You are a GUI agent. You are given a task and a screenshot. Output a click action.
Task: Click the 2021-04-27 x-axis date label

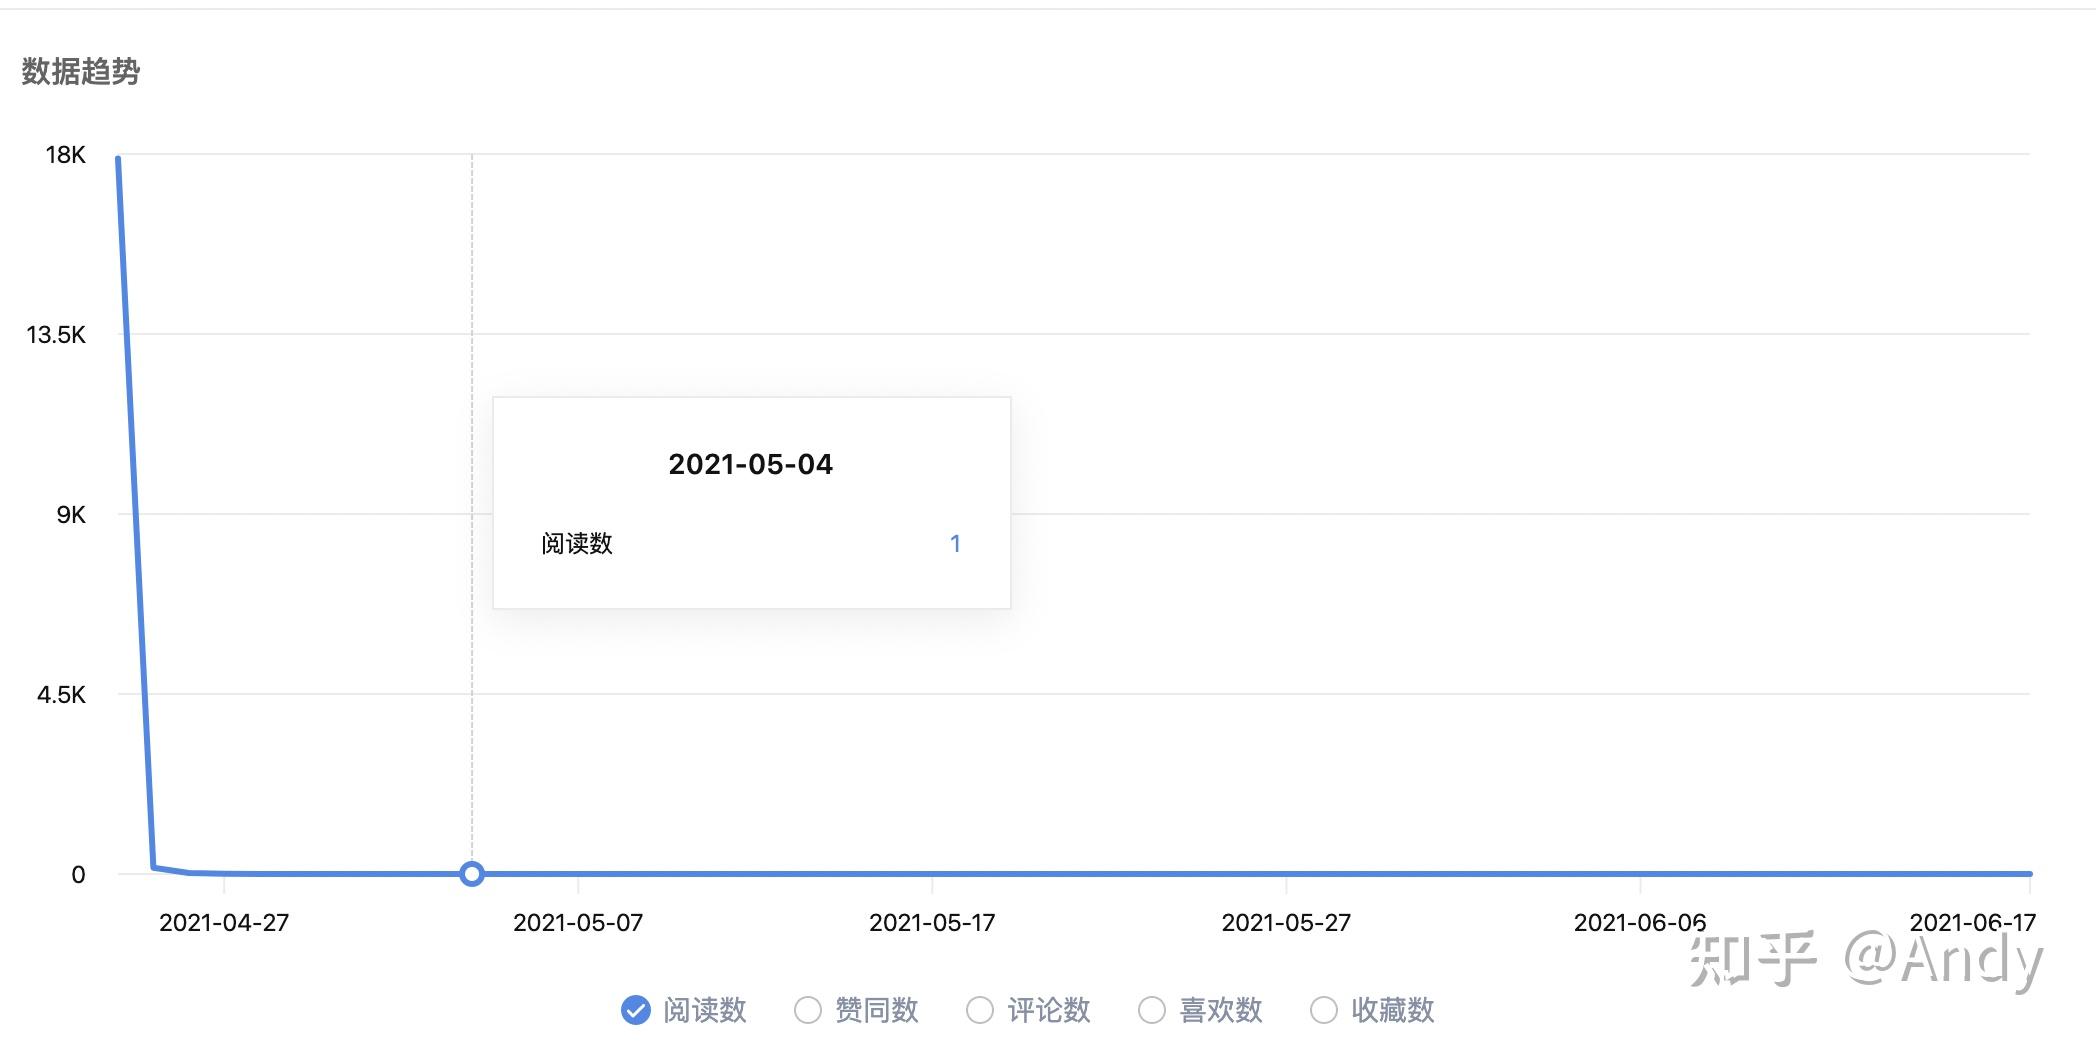[x=224, y=922]
